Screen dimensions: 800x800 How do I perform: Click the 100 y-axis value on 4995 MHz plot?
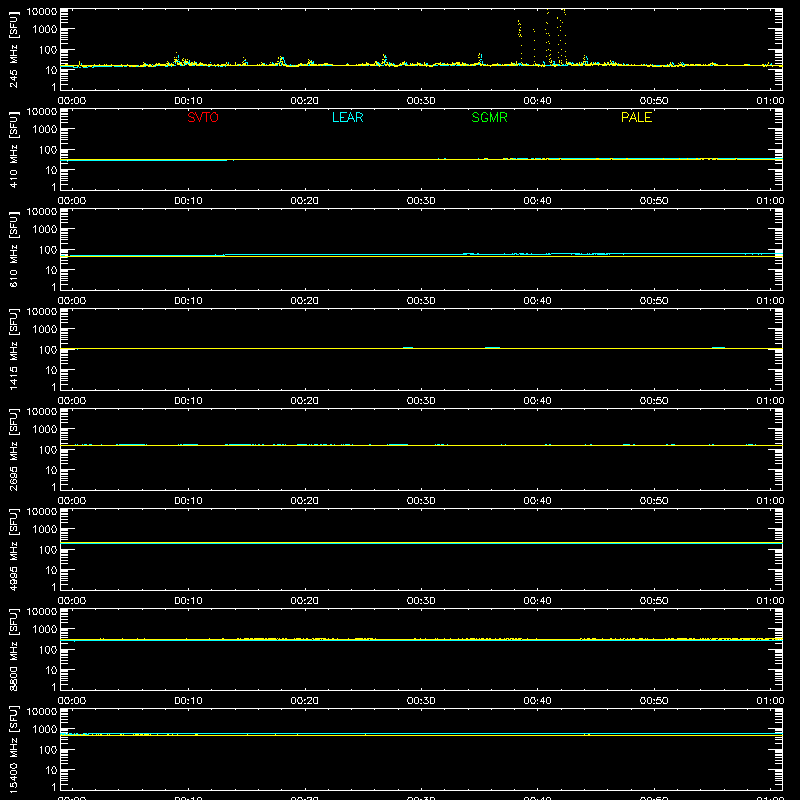[x=48, y=549]
